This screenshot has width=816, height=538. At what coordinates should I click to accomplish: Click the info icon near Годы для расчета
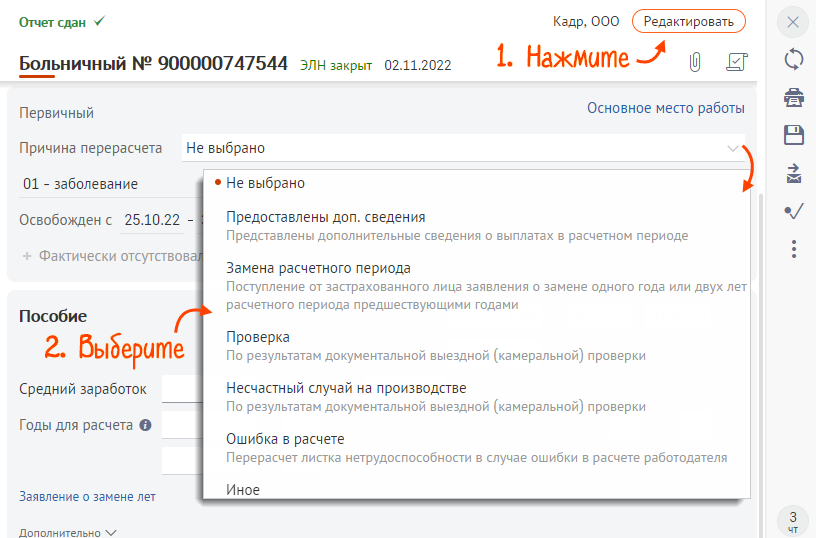145,425
